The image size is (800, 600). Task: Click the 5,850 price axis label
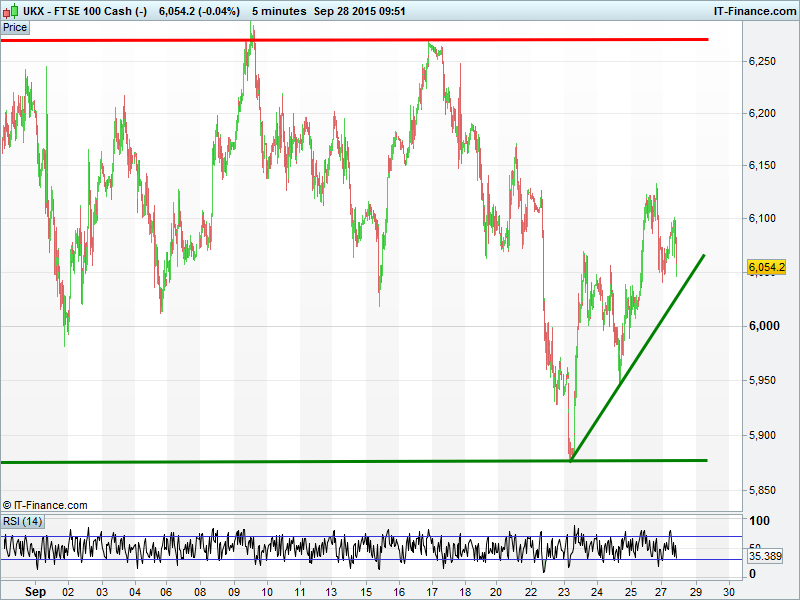pyautogui.click(x=762, y=491)
